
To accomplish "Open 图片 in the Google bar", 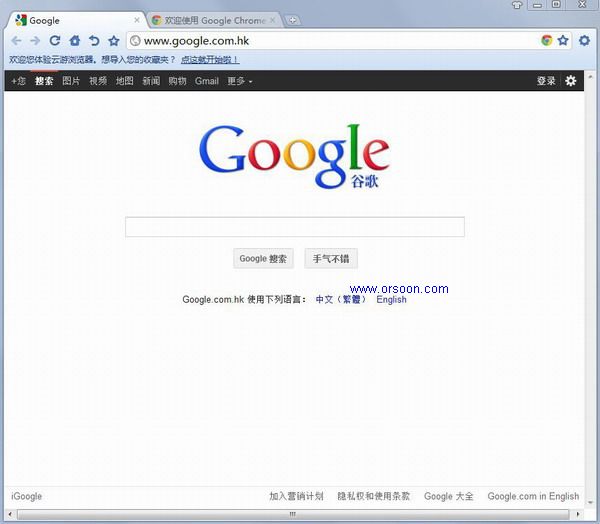I will coord(71,81).
